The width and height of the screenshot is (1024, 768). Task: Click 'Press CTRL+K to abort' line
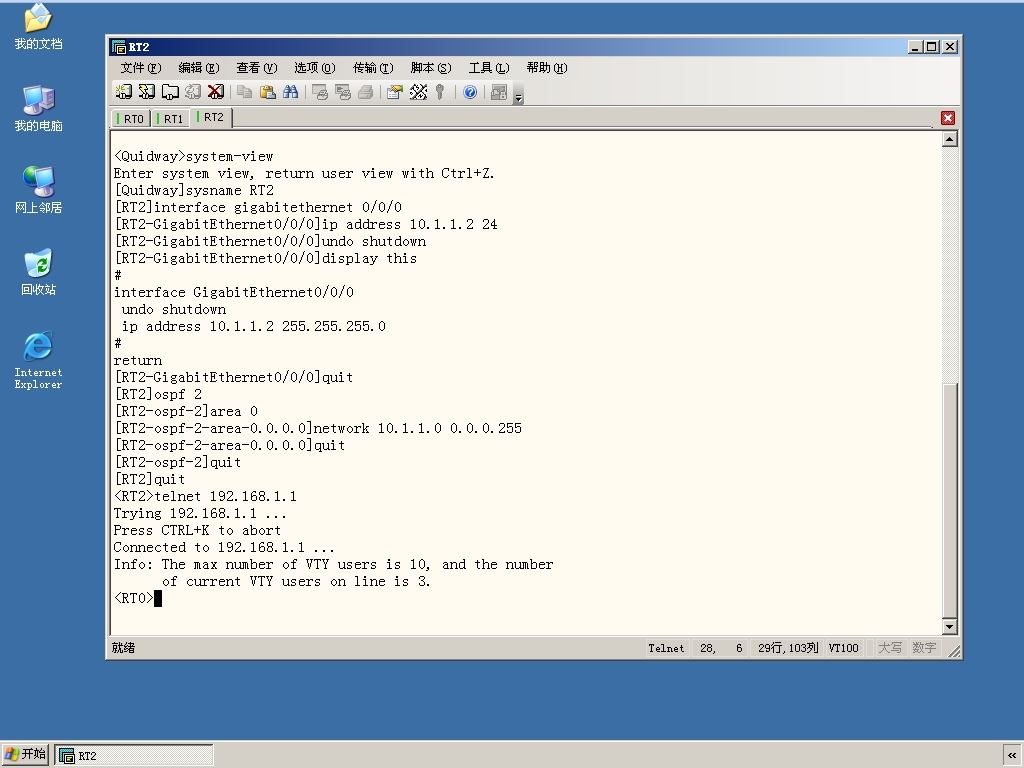197,530
